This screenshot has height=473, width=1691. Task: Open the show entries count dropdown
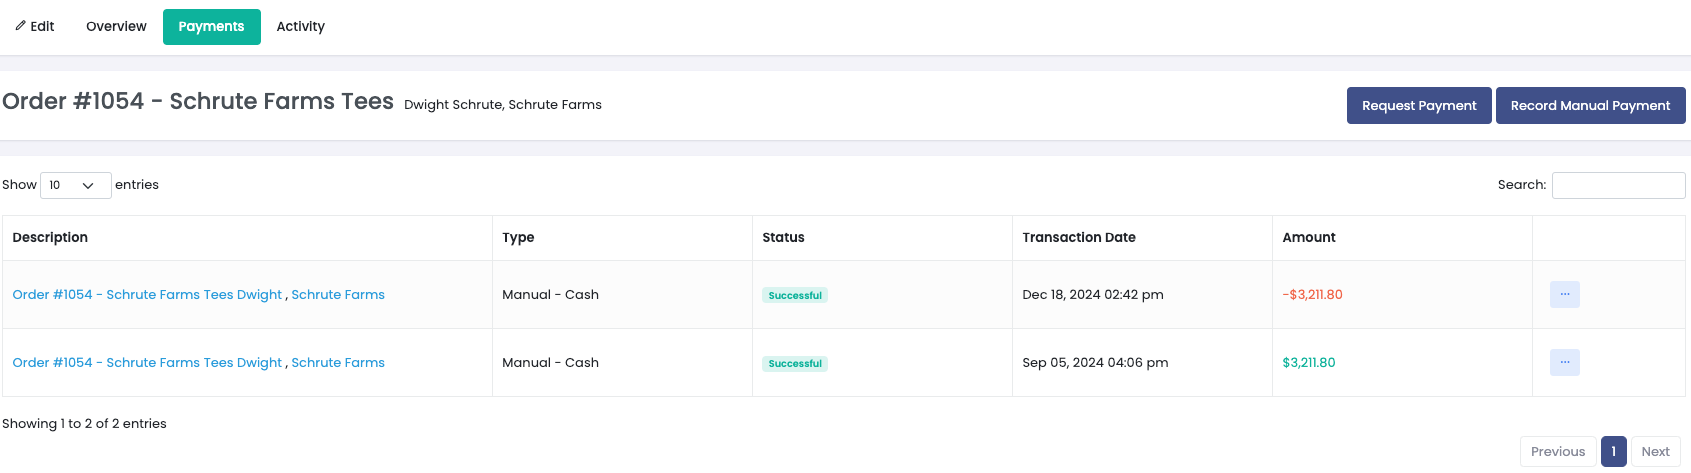click(x=75, y=185)
